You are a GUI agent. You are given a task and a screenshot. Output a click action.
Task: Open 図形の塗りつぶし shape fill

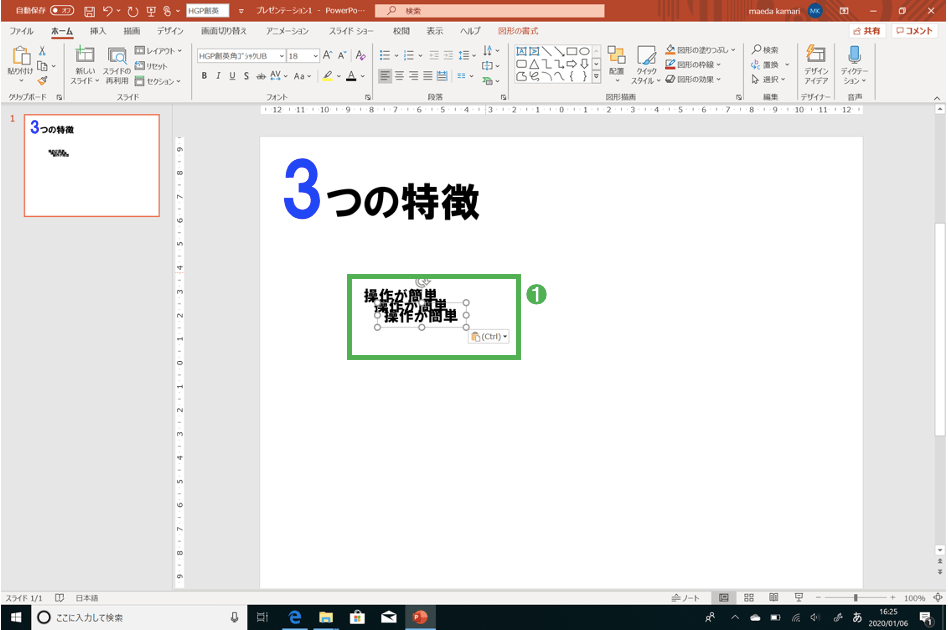700,50
